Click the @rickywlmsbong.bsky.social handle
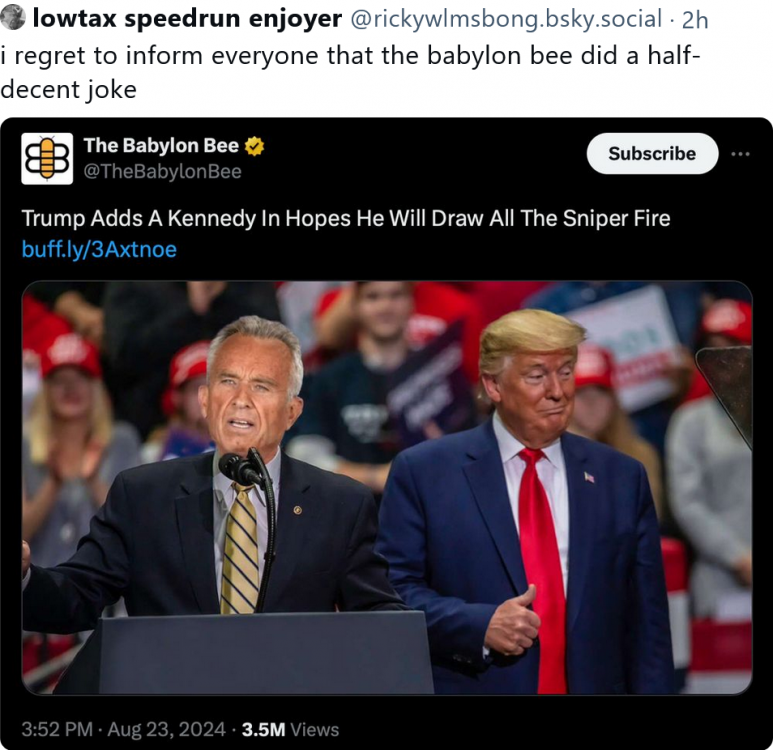 (506, 19)
